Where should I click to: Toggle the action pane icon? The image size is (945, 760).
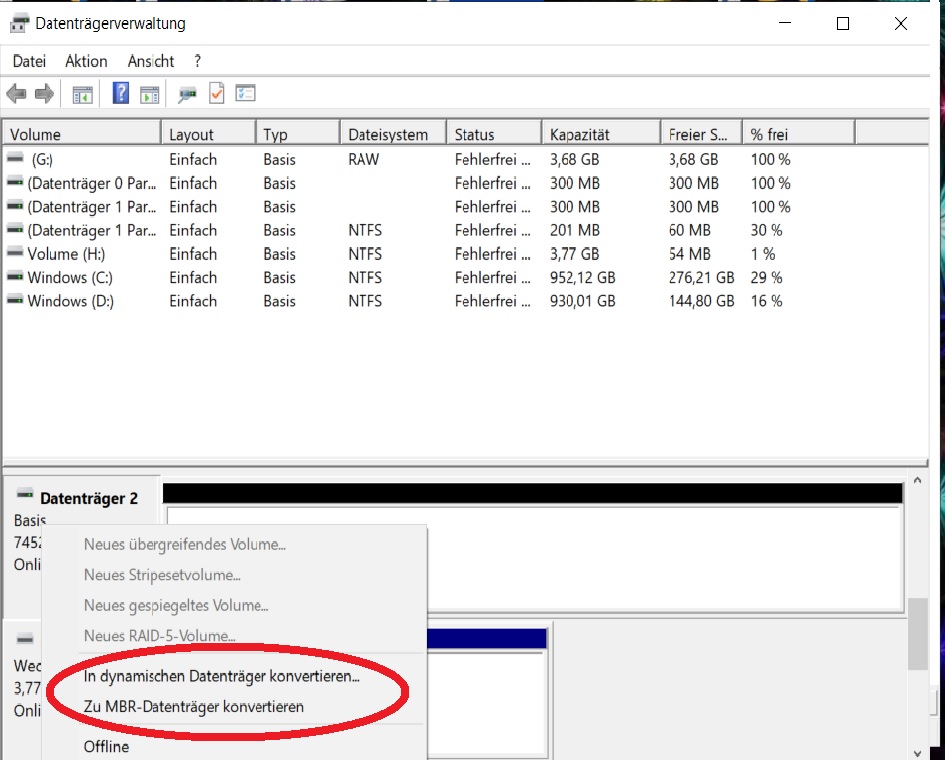coord(149,95)
